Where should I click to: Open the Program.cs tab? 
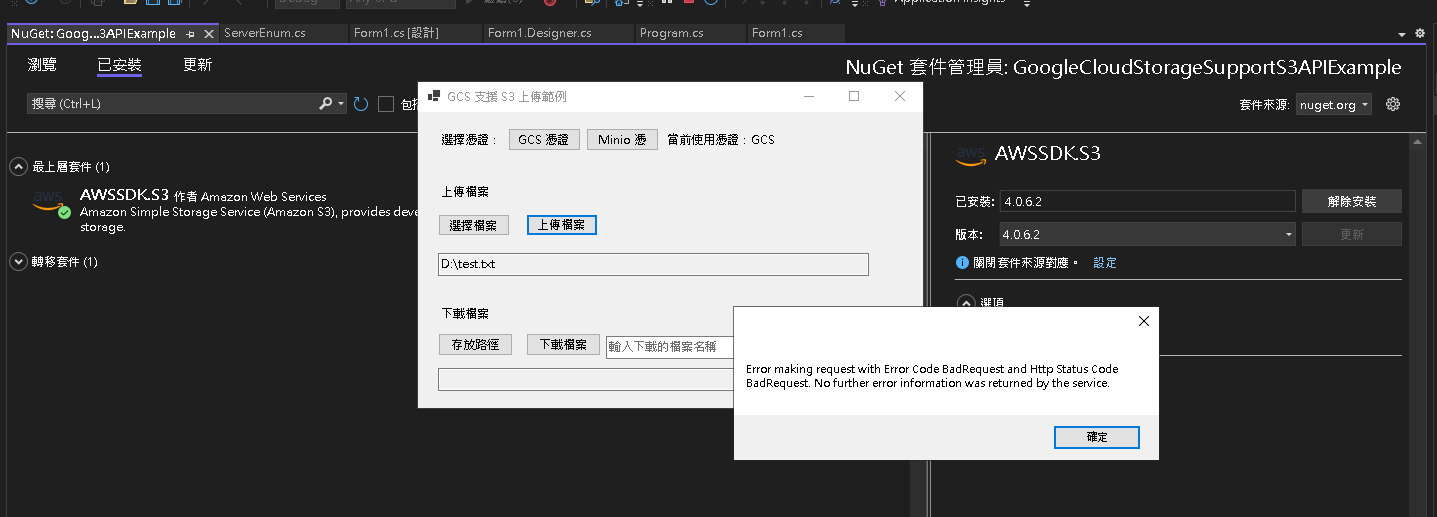point(671,33)
